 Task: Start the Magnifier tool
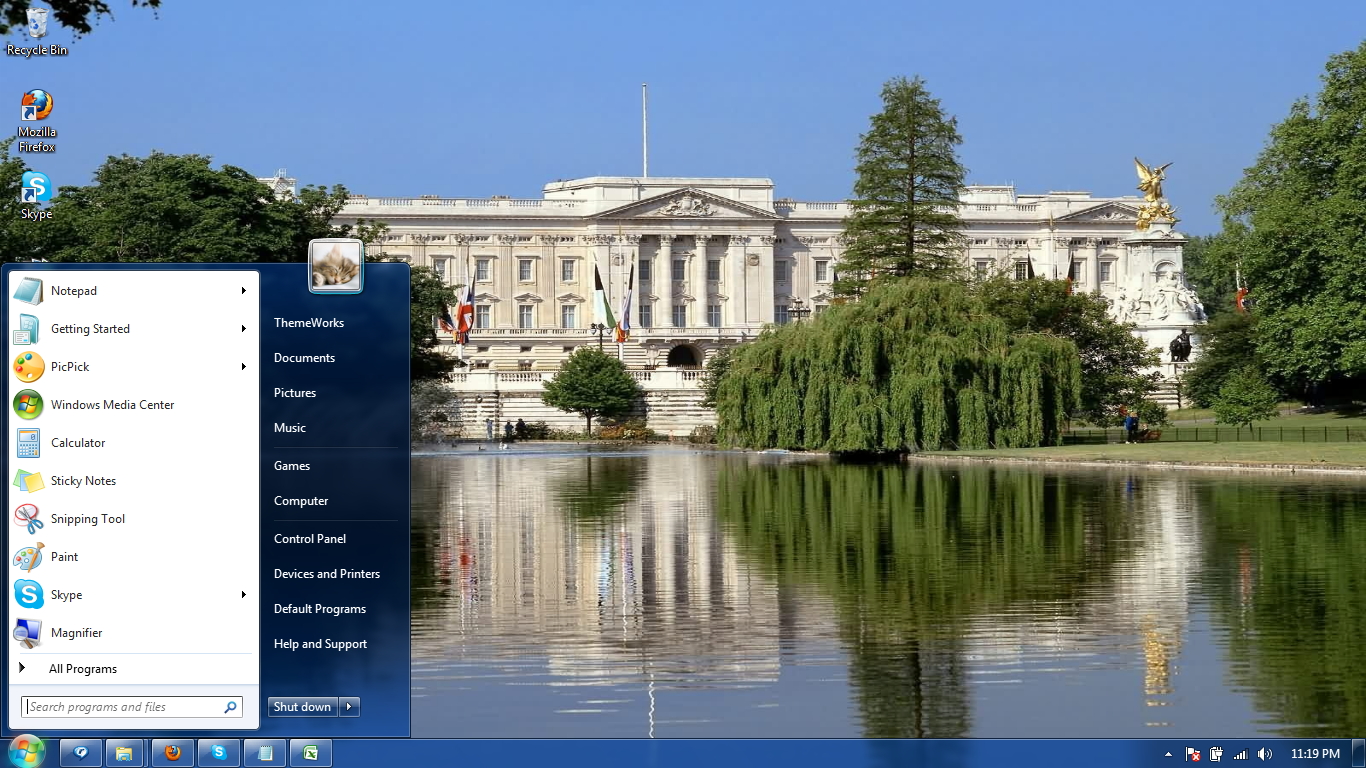[77, 633]
